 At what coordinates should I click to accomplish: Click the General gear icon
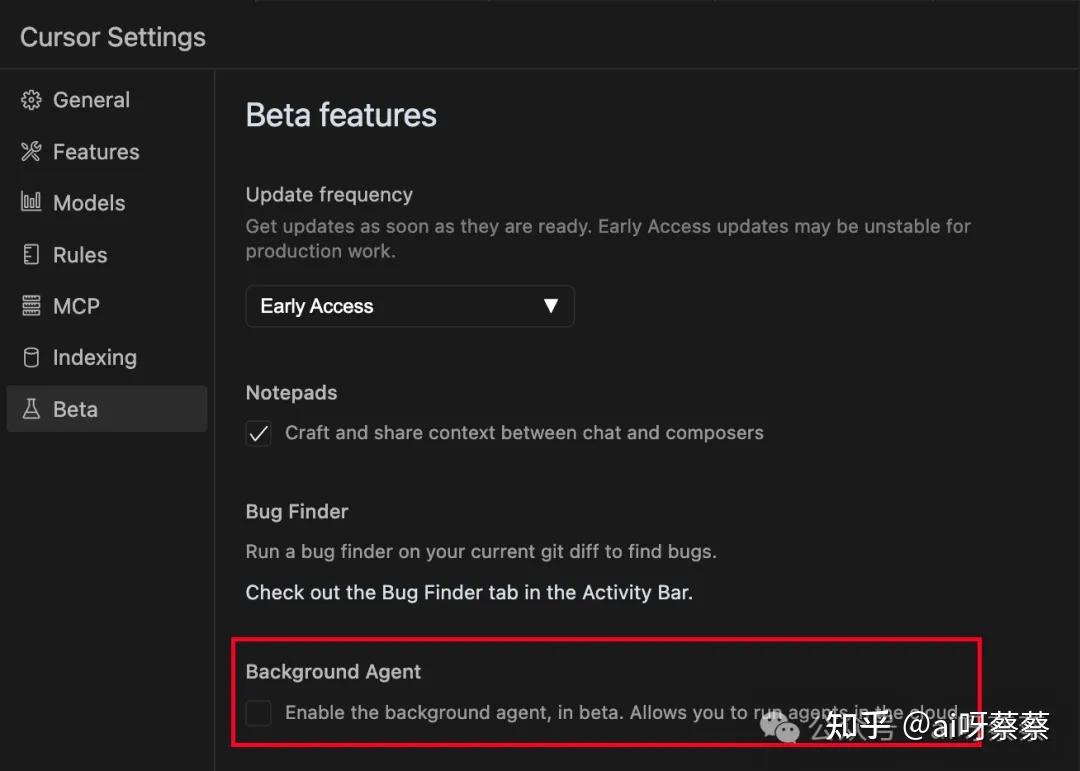pos(31,100)
